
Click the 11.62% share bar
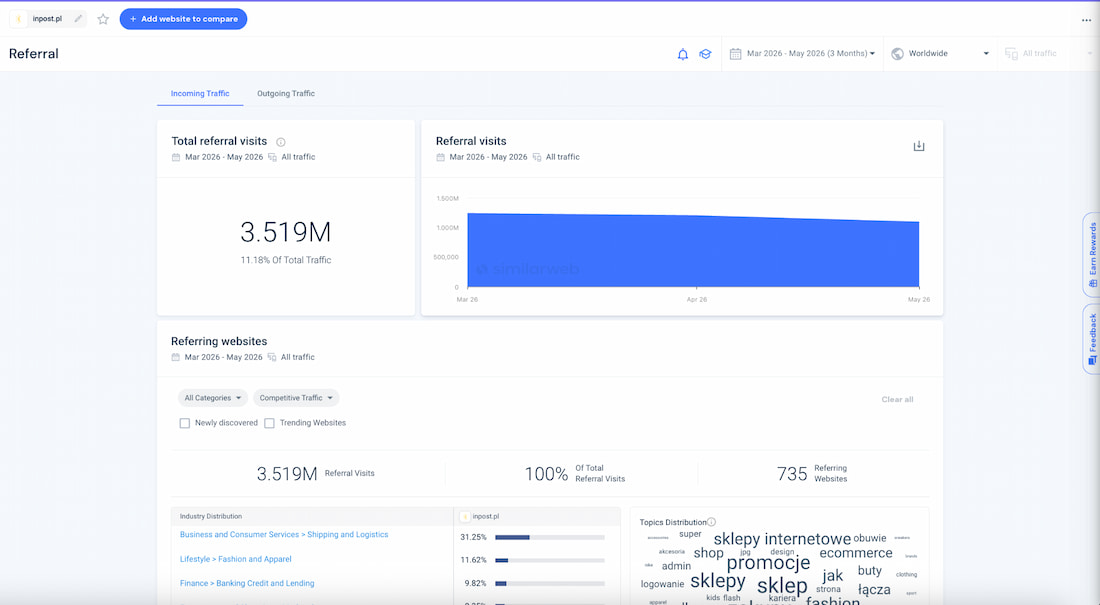(550, 561)
